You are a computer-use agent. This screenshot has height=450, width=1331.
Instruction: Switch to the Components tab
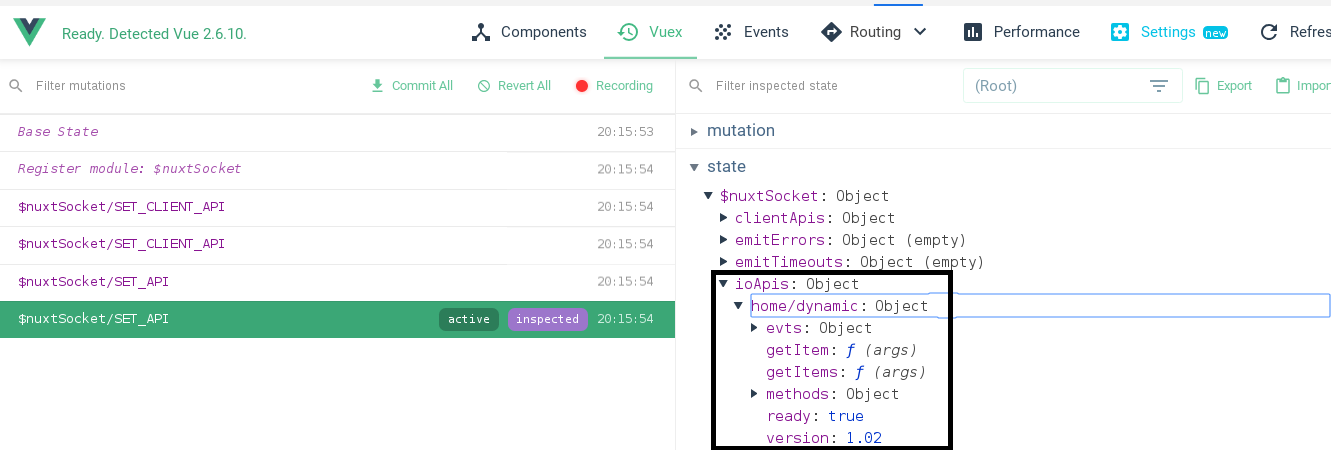pos(529,32)
